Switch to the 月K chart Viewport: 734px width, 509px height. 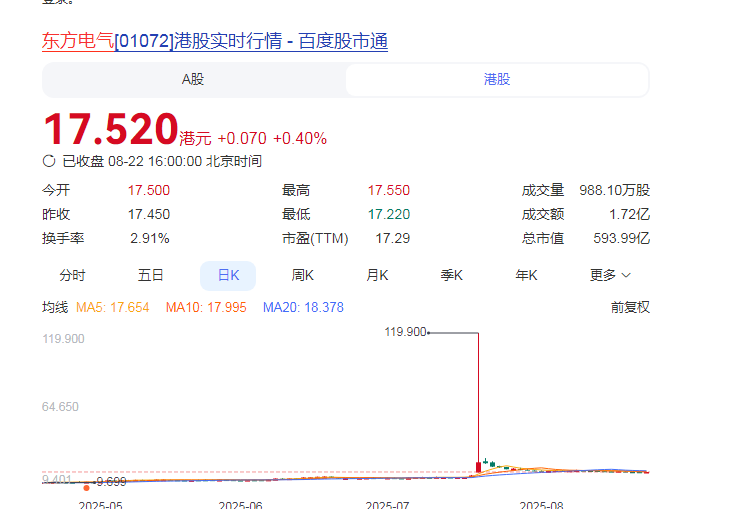pyautogui.click(x=377, y=275)
